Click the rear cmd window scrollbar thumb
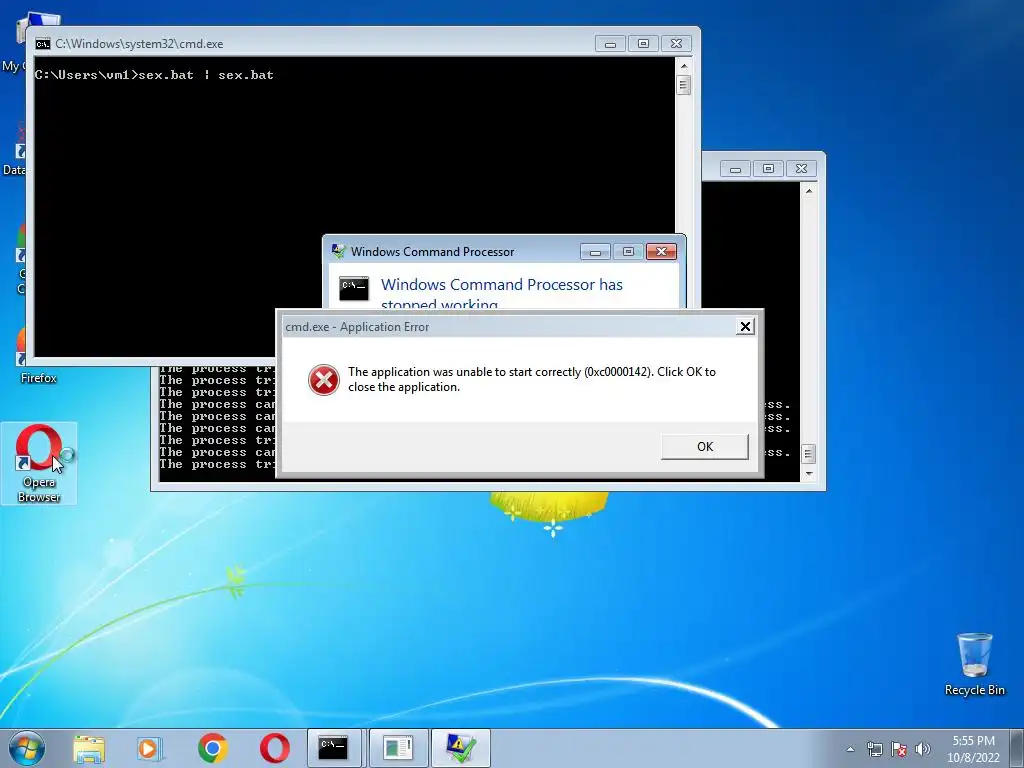This screenshot has height=768, width=1024. (809, 453)
